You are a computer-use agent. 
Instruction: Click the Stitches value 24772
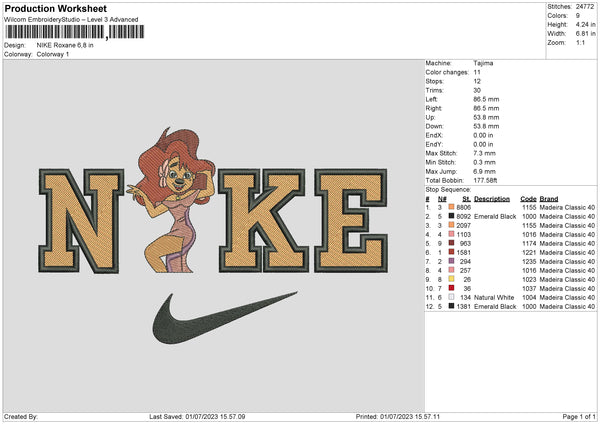pyautogui.click(x=585, y=7)
